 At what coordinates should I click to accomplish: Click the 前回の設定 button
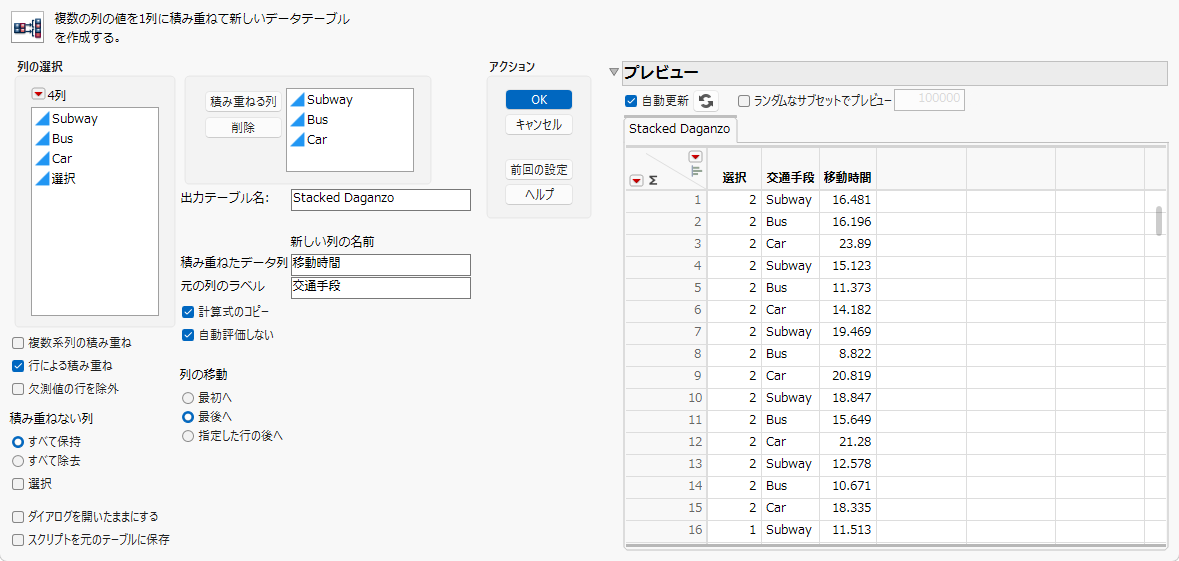click(x=539, y=169)
